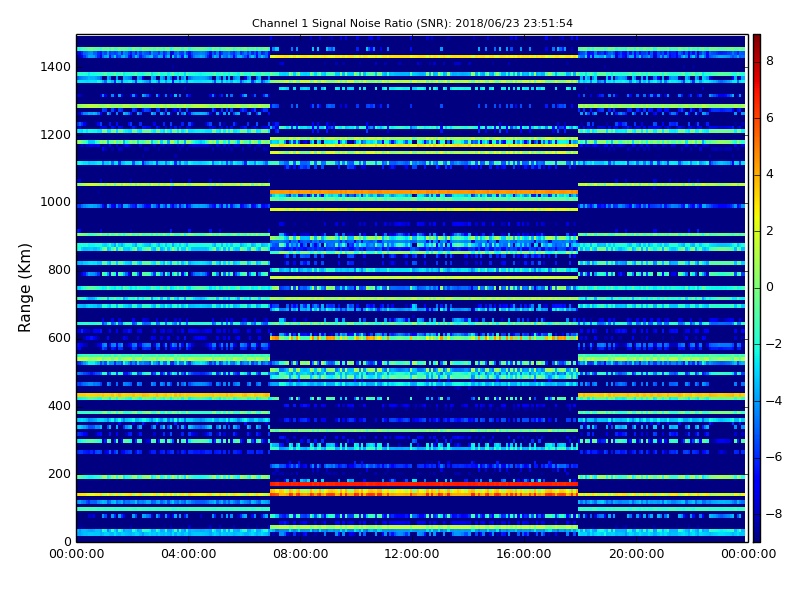The image size is (800, 600).
Task: Click the colorbar label −8
Action: [x=774, y=514]
